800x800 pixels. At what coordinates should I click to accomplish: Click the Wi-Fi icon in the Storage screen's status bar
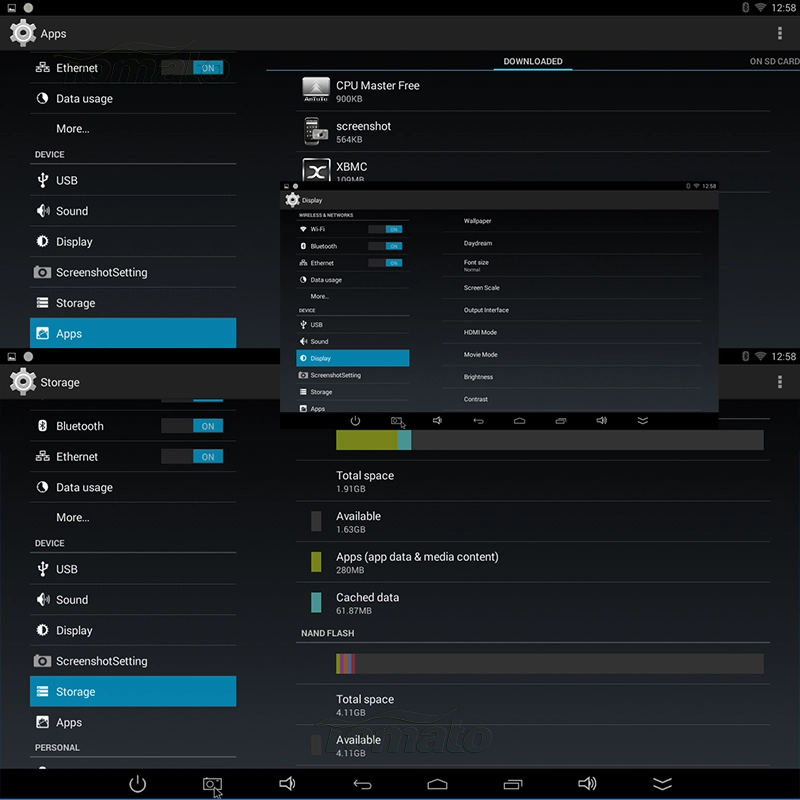pos(760,356)
